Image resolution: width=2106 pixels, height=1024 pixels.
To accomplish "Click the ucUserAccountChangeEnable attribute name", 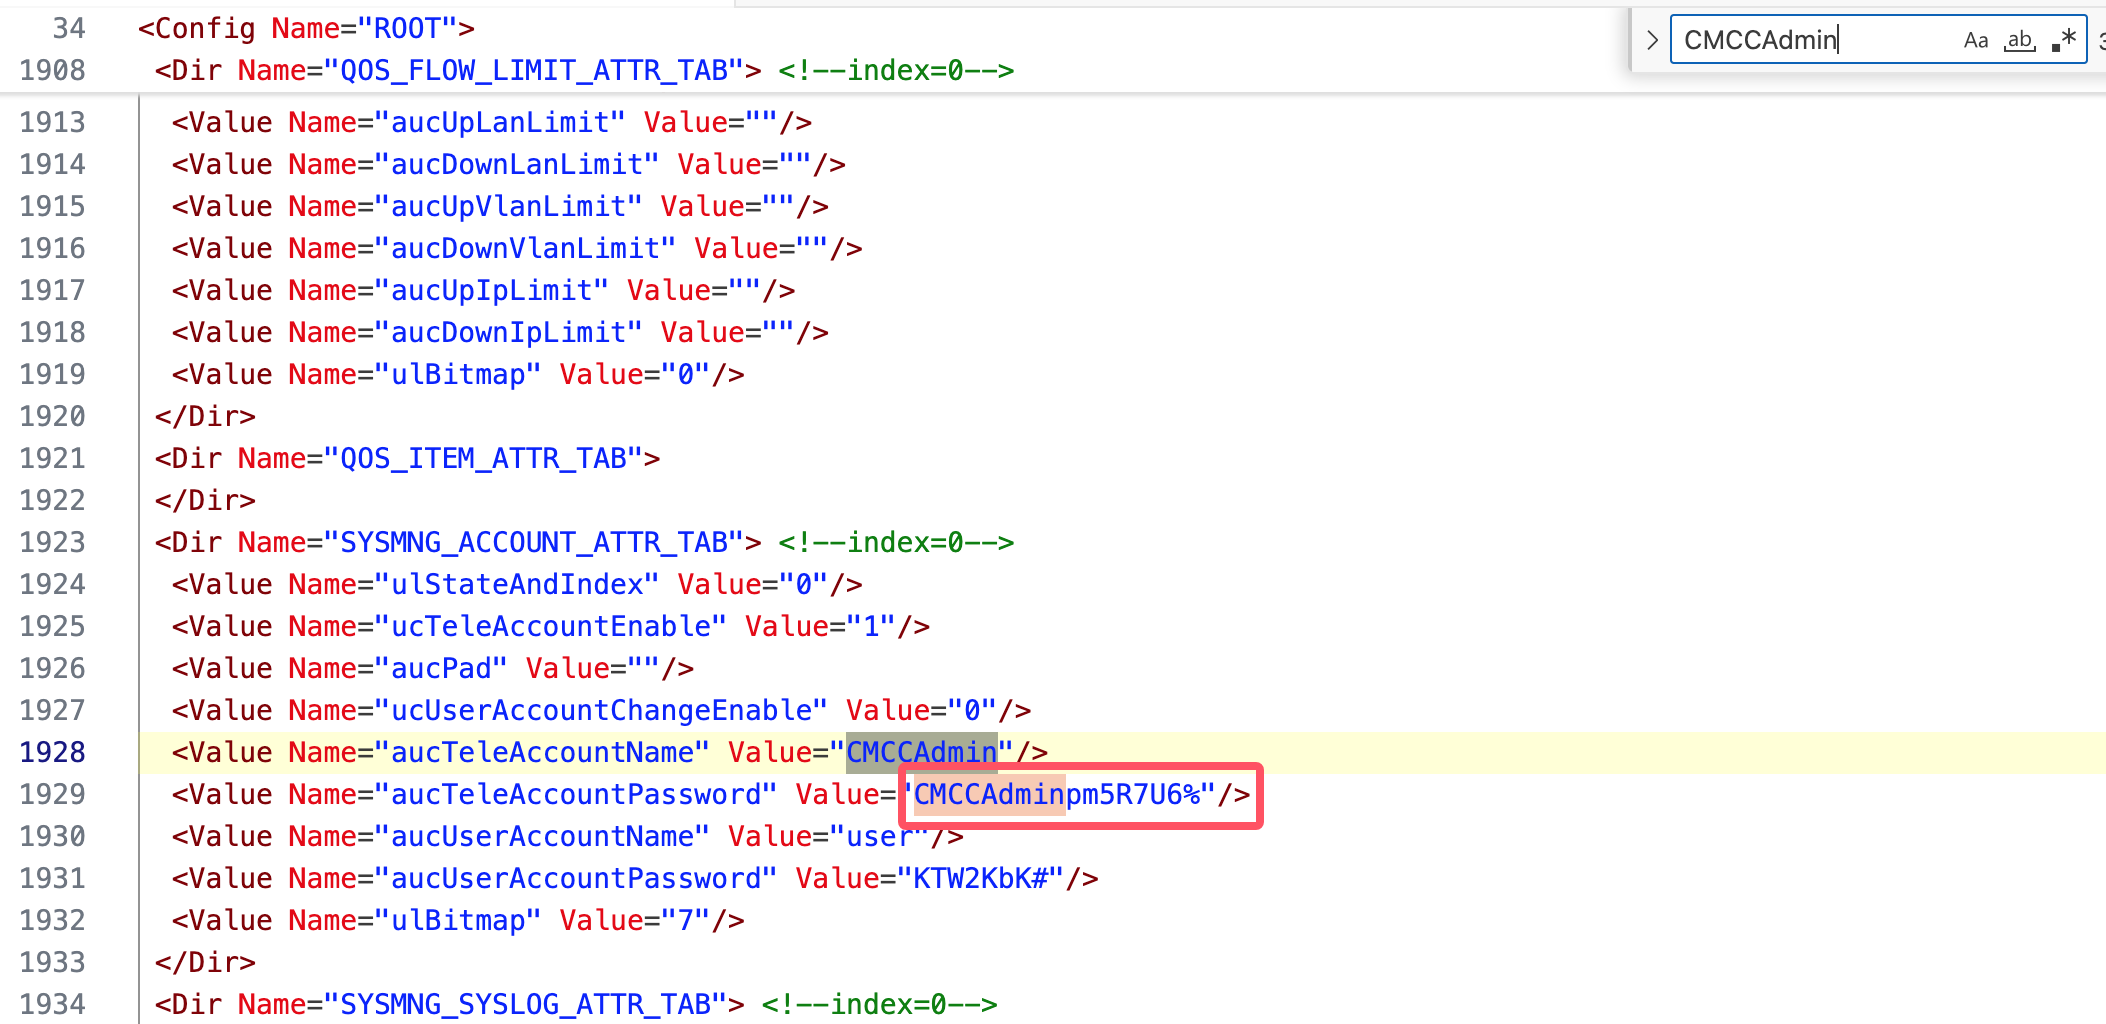I will coord(601,710).
